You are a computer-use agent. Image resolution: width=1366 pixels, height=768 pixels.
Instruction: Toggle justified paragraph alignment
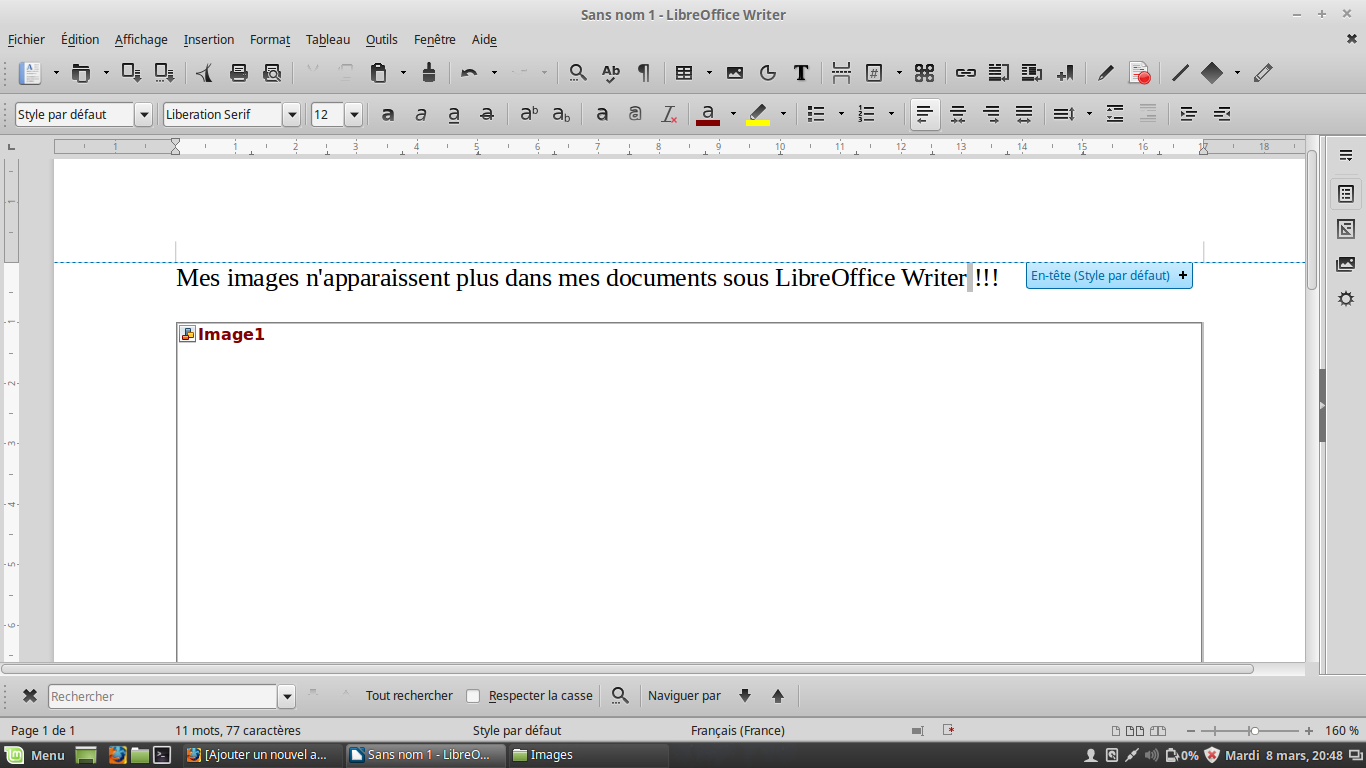[1024, 114]
